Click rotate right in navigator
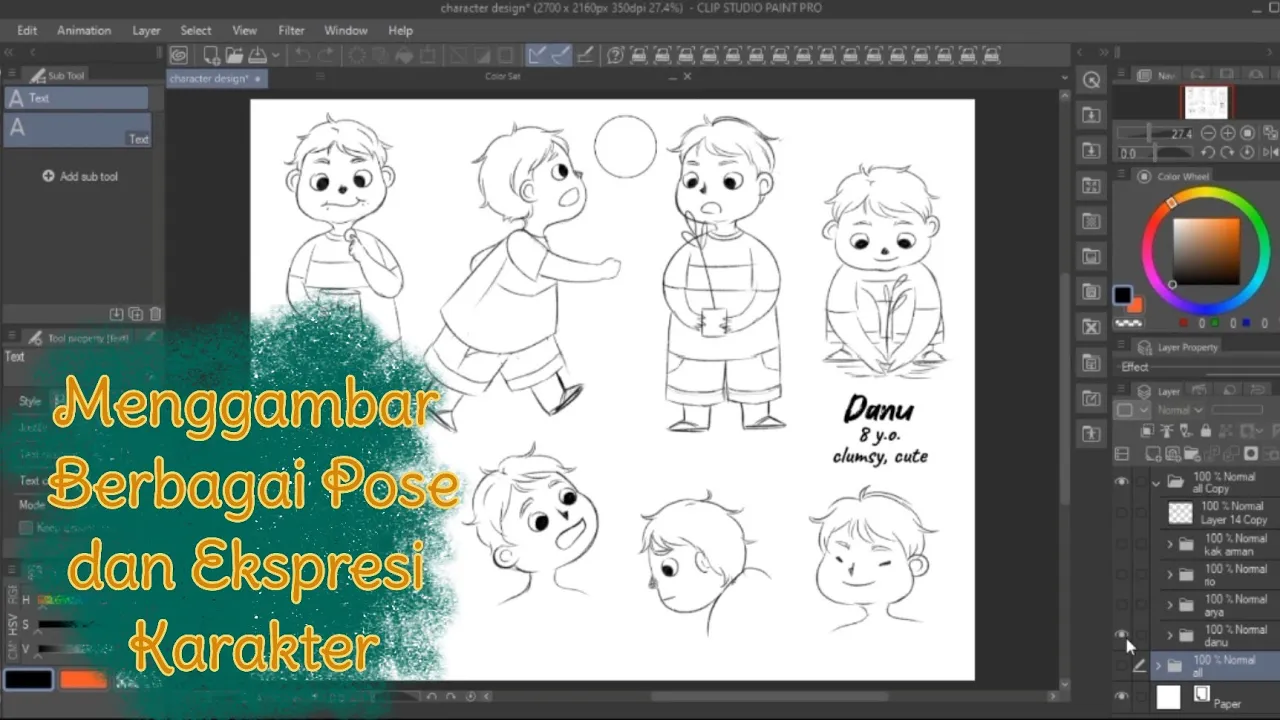The width and height of the screenshot is (1280, 720). point(1227,153)
